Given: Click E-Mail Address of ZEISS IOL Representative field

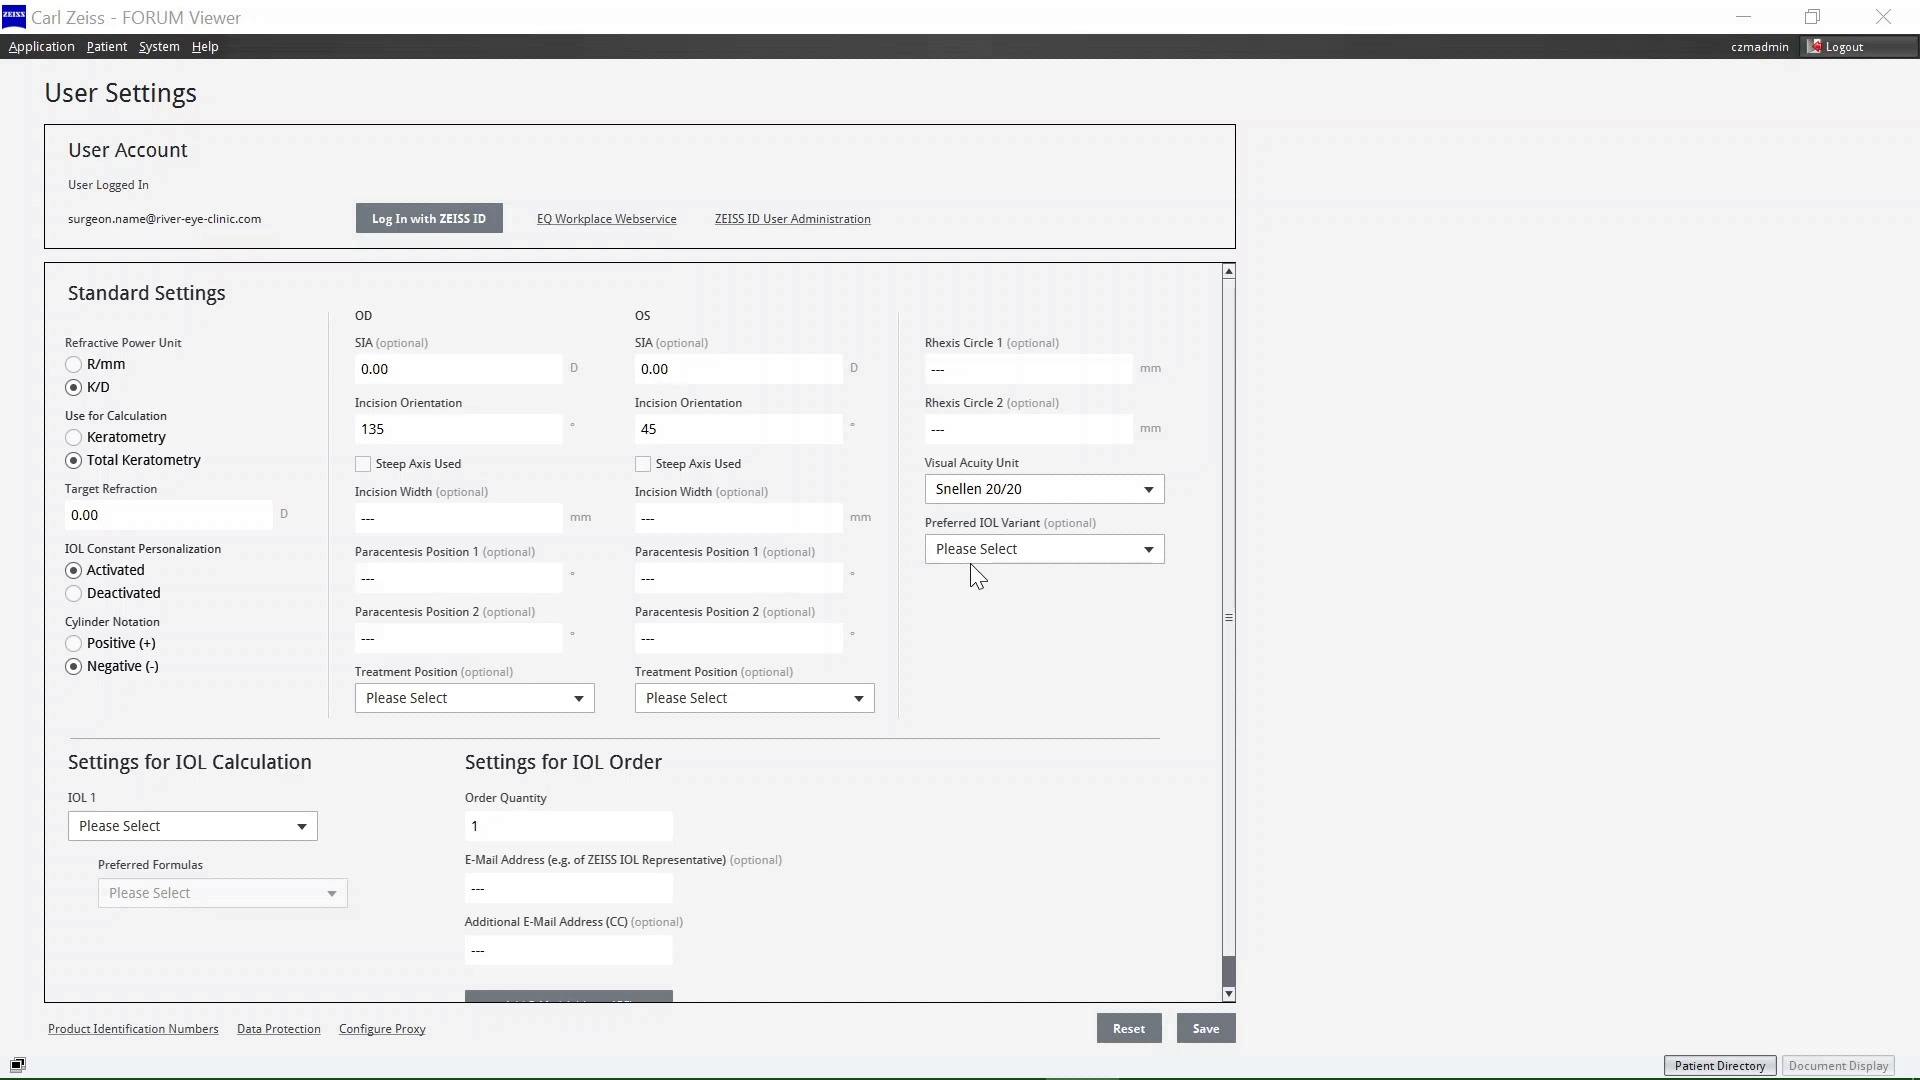Looking at the screenshot, I should point(568,888).
